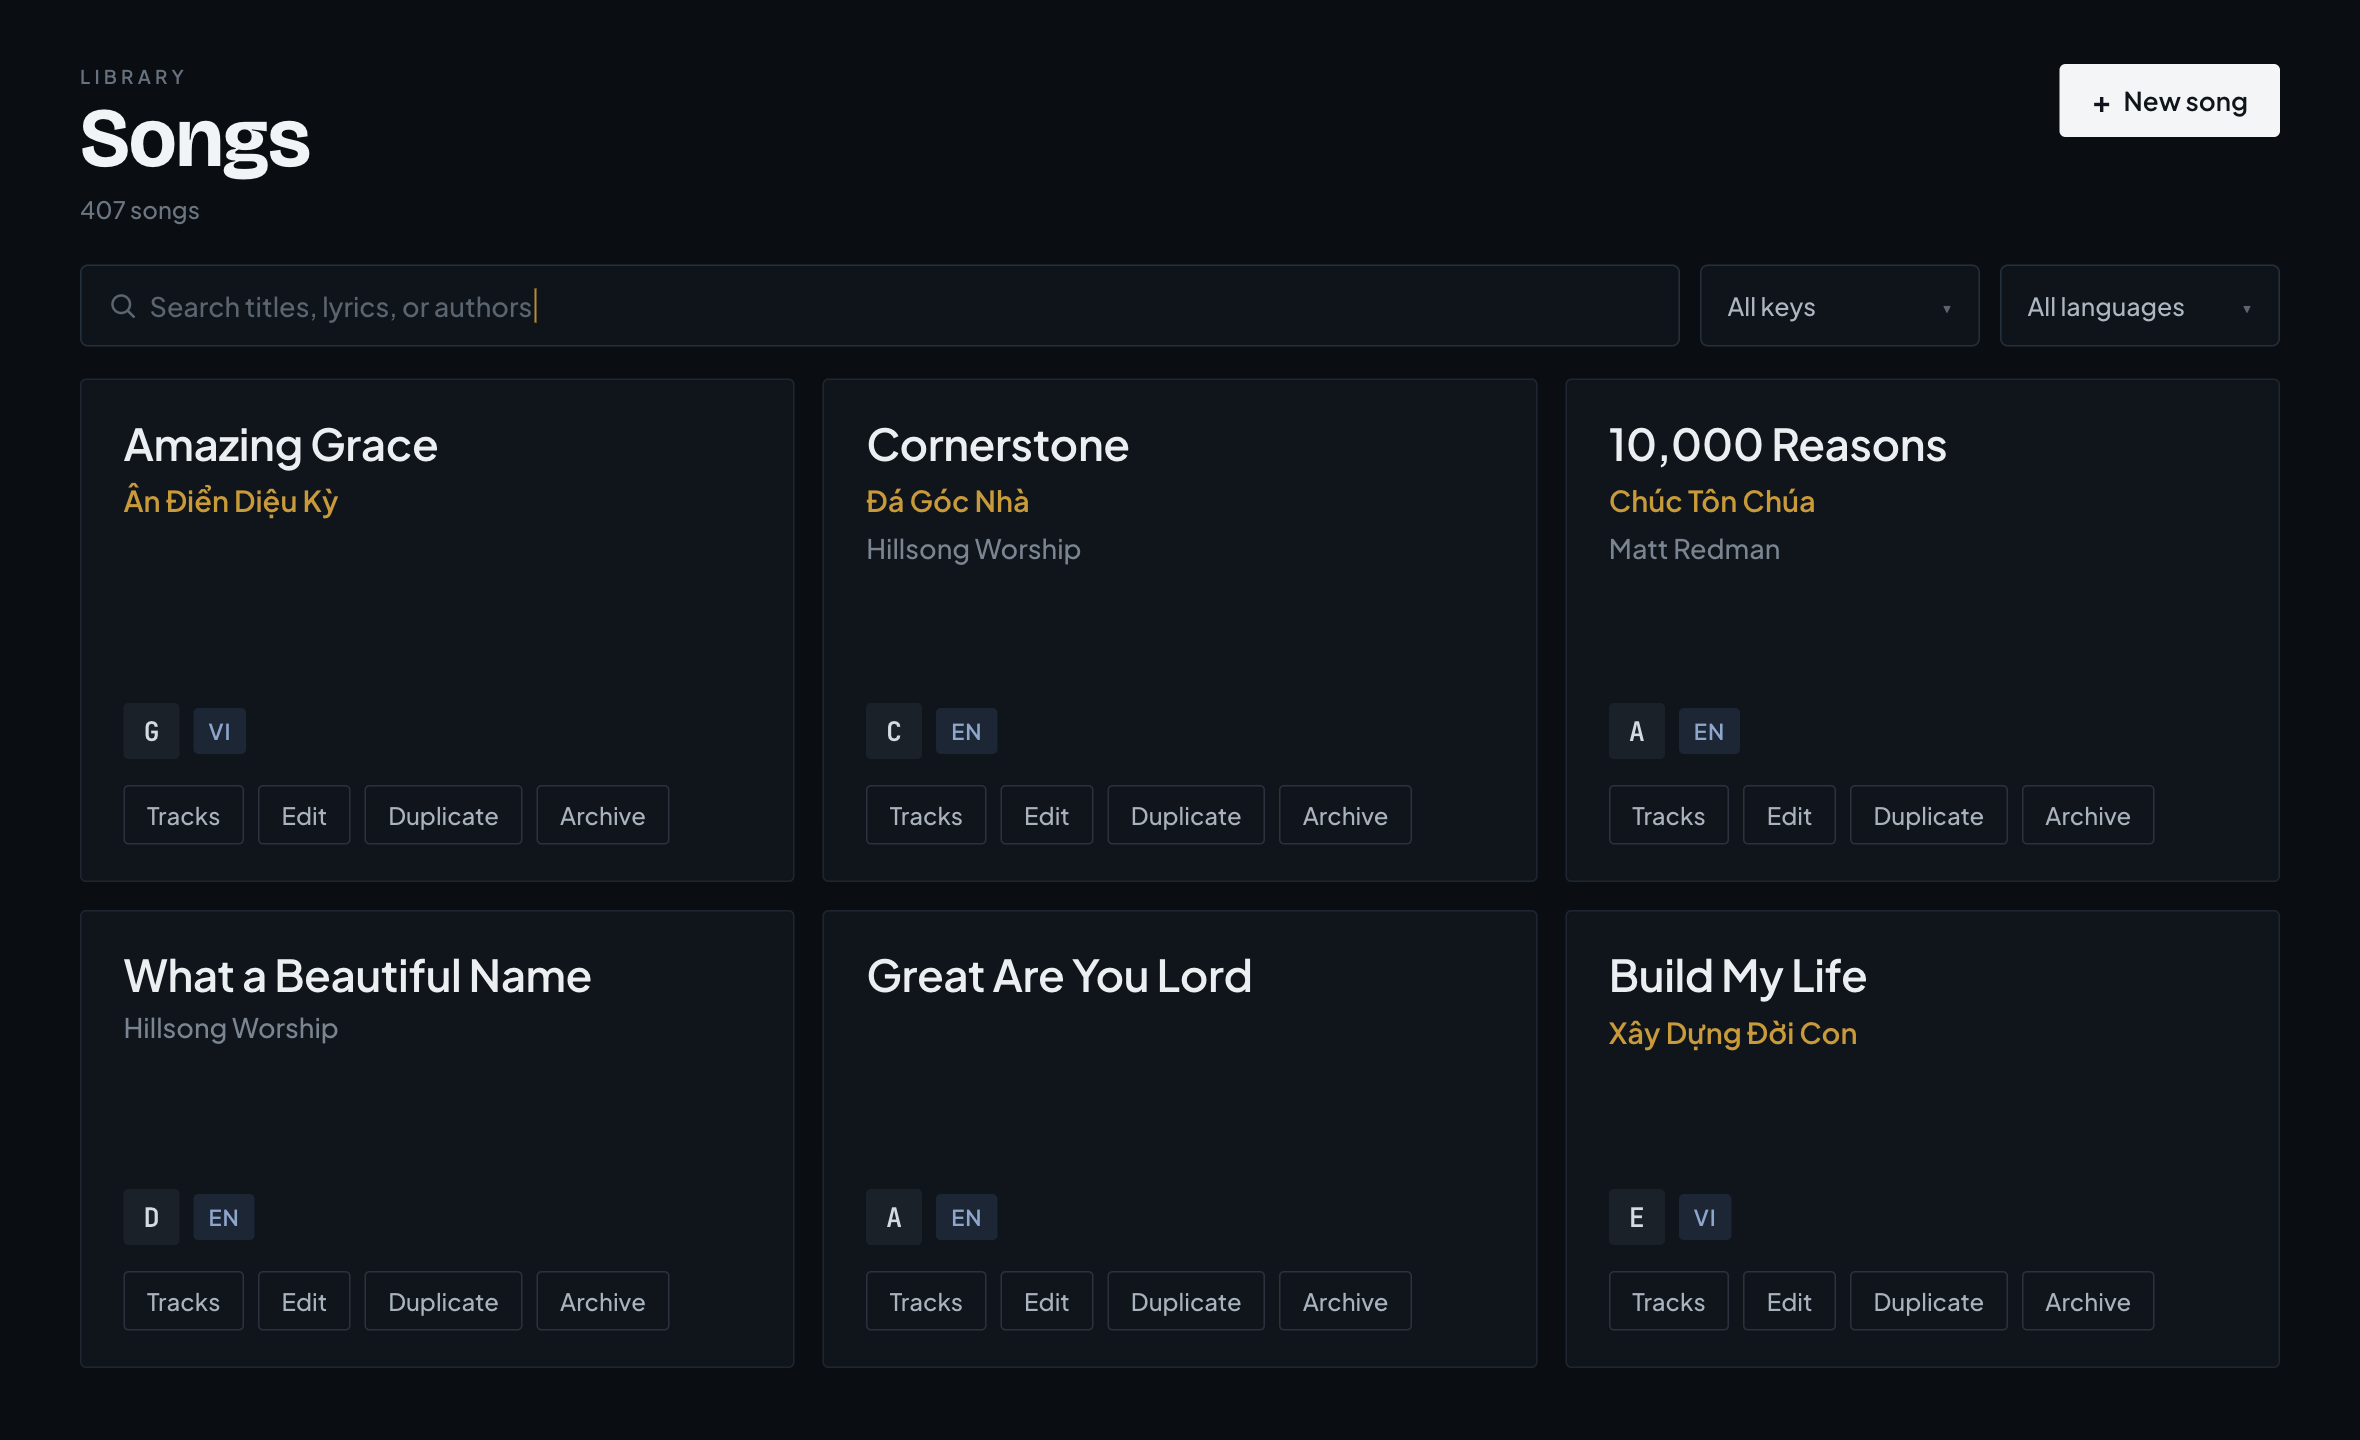Edit Great Are You Lord

(x=1046, y=1301)
